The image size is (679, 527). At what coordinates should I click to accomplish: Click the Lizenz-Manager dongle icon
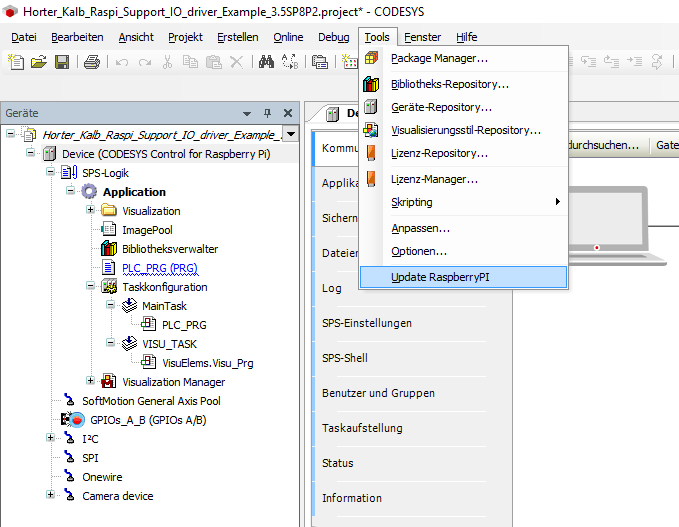click(x=371, y=179)
